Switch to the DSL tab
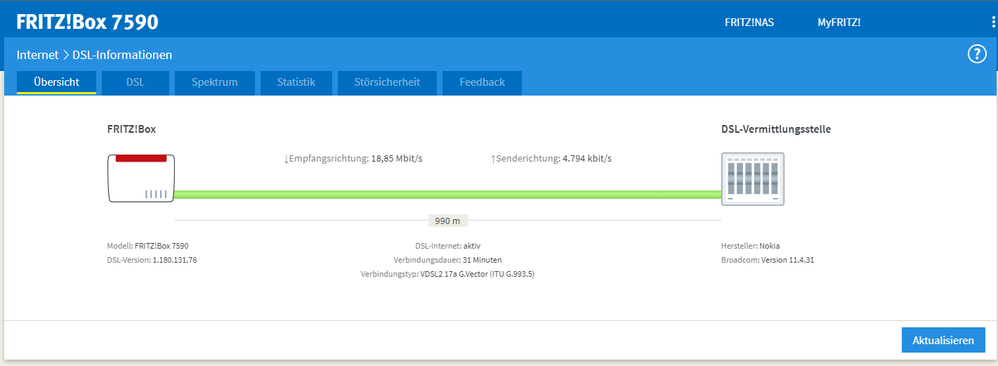The image size is (998, 366). (135, 82)
